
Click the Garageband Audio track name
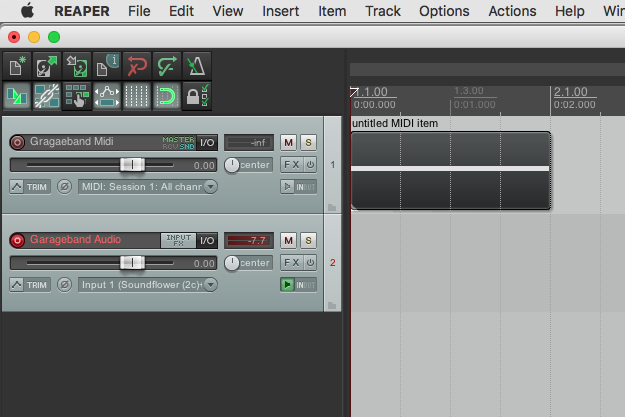75,240
